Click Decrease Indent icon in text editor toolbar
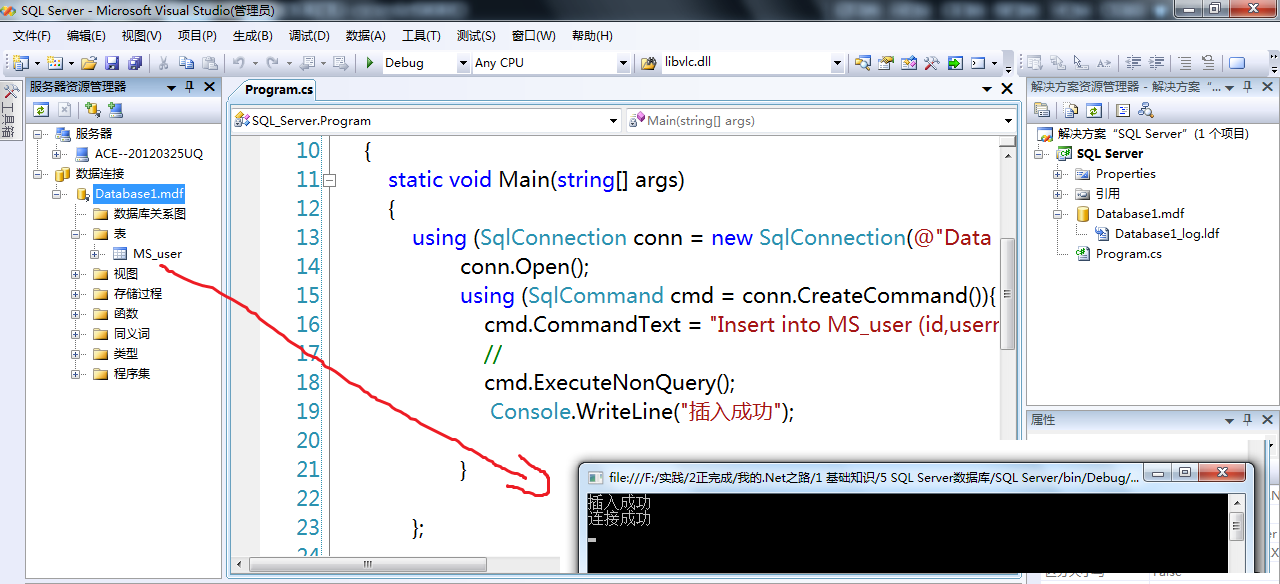 coord(1133,62)
